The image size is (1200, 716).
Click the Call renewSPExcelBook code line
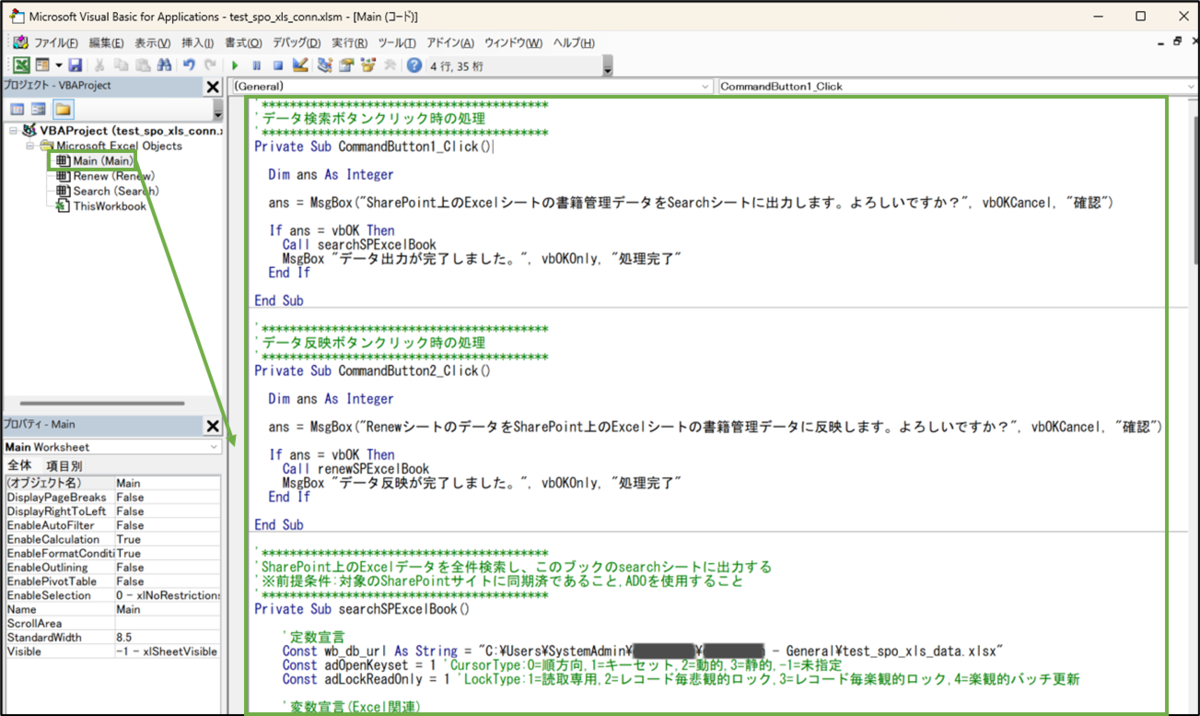pyautogui.click(x=356, y=469)
